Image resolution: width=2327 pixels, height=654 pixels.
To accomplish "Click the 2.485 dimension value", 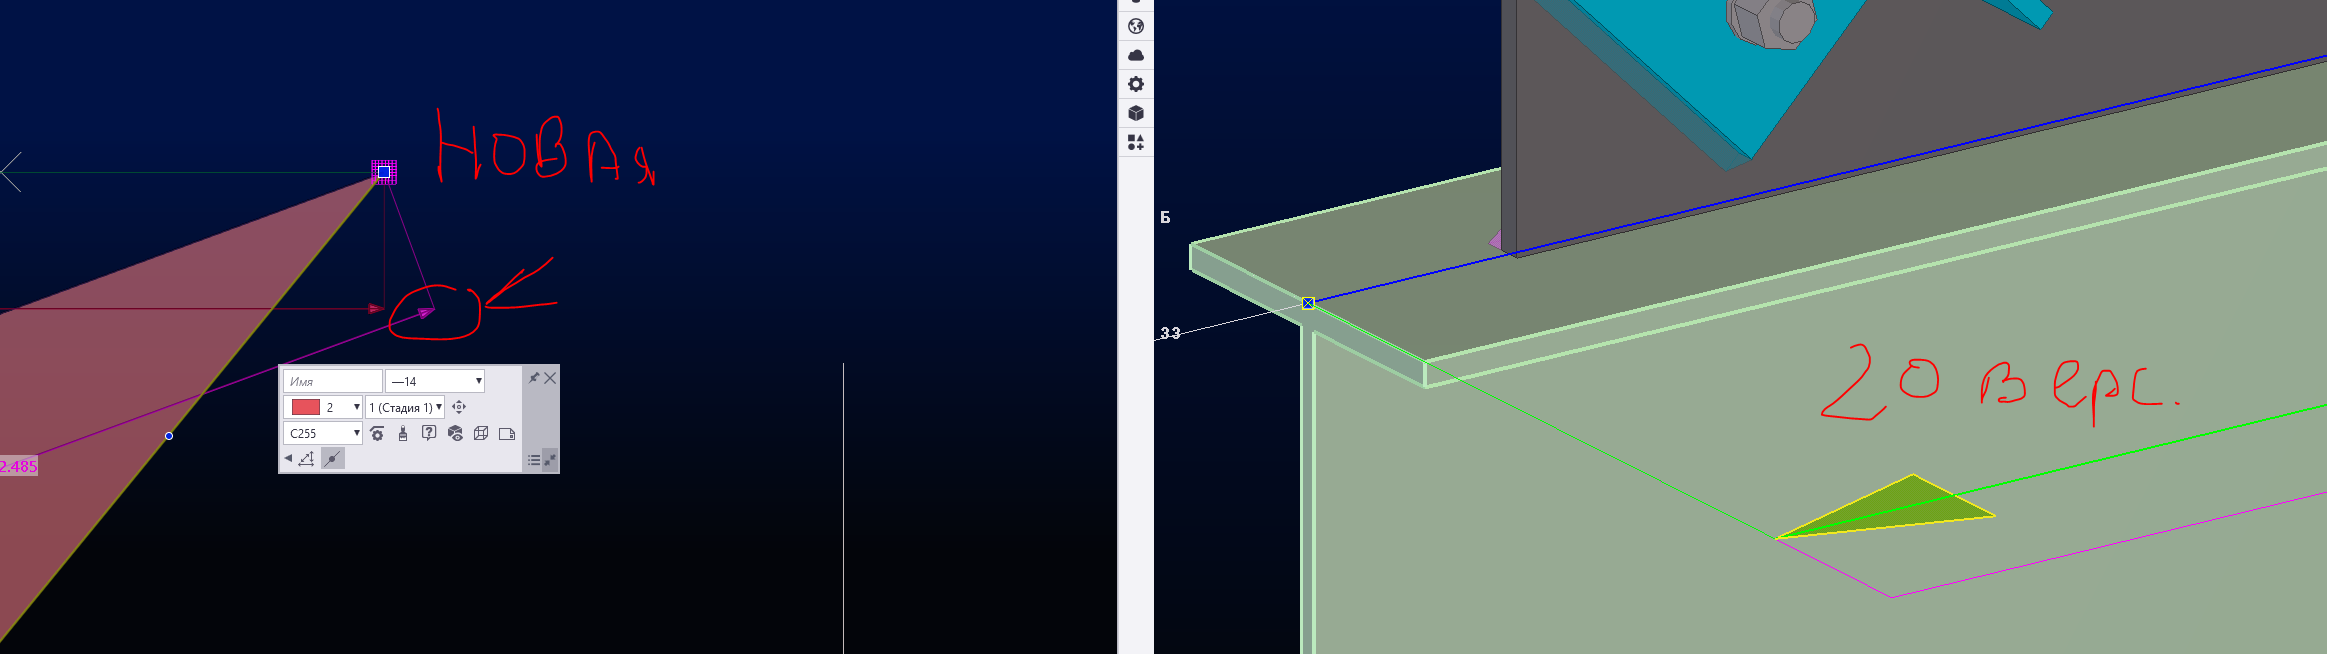I will (18, 466).
